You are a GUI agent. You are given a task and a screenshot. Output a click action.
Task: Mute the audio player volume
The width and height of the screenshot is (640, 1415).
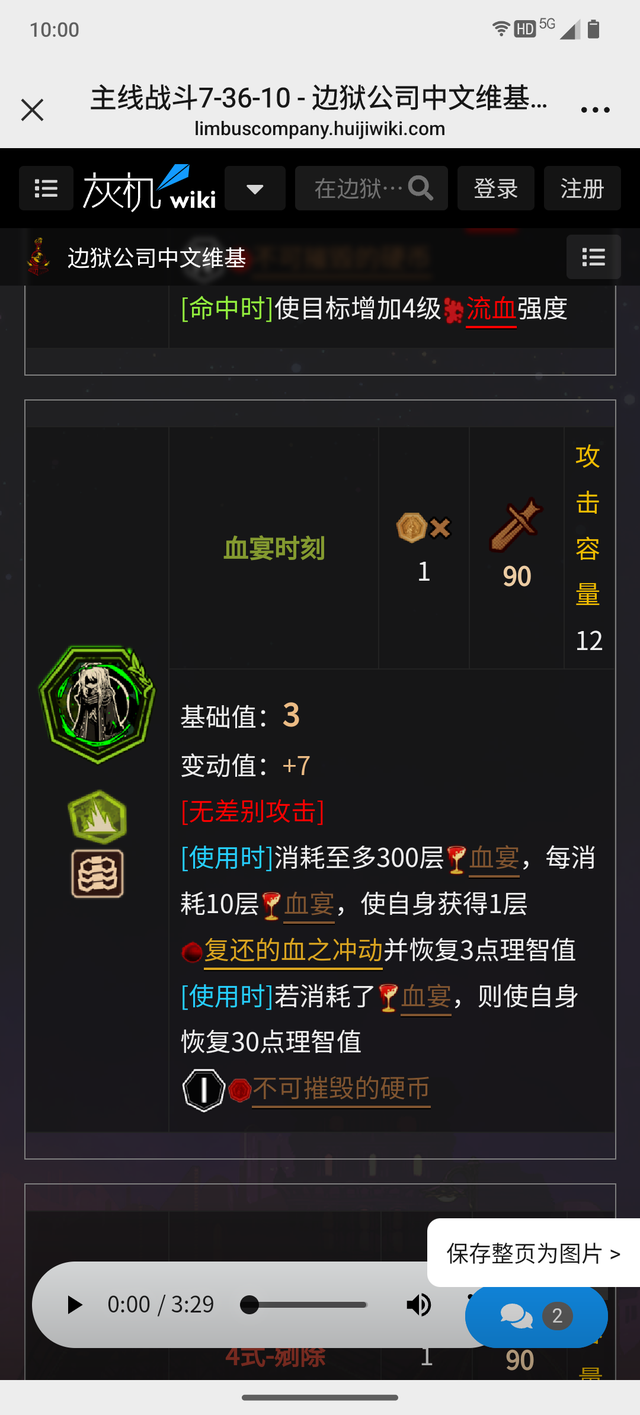[x=419, y=1305]
